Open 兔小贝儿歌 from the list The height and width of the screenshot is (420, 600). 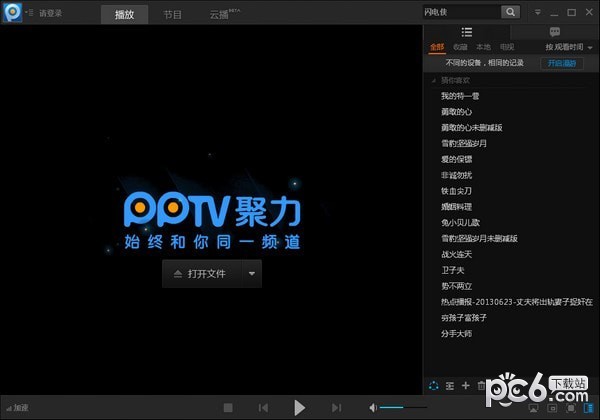(460, 223)
